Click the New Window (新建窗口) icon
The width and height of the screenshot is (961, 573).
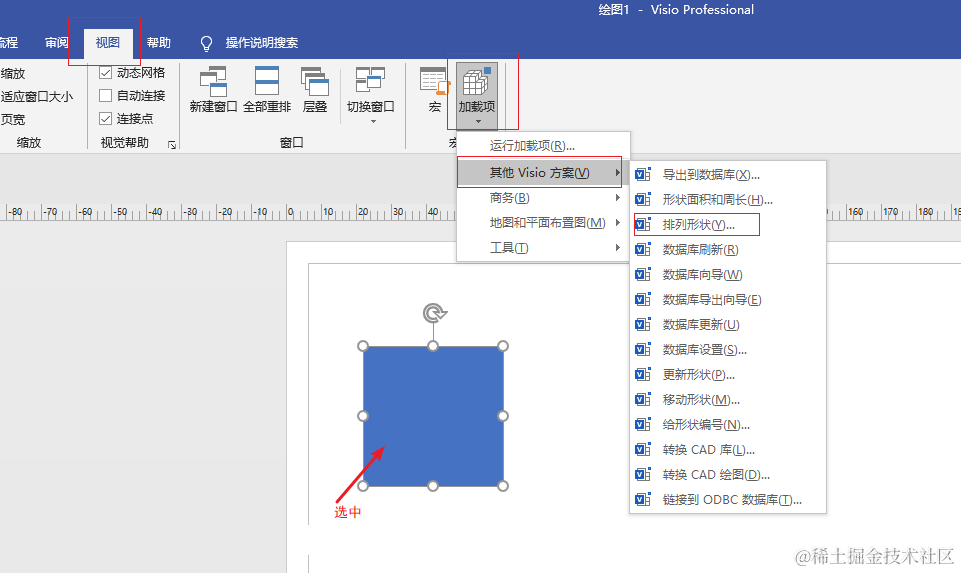[x=213, y=82]
